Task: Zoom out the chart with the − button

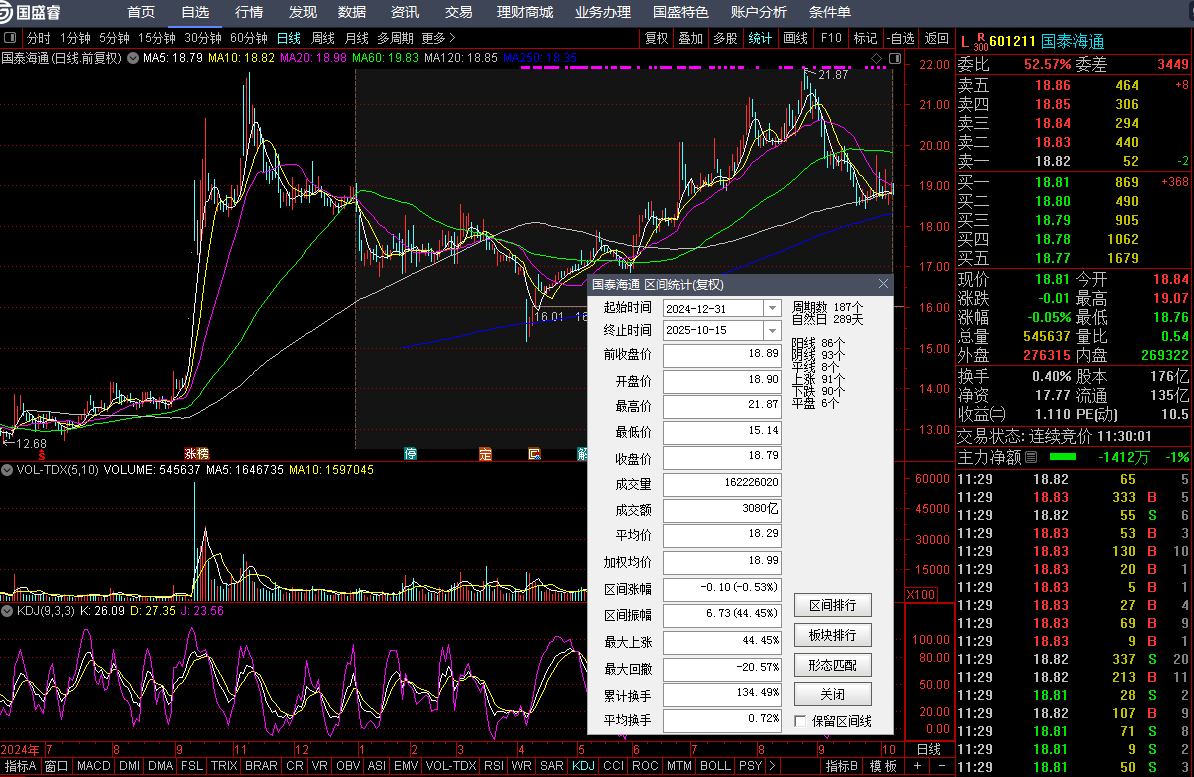Action: coord(941,766)
